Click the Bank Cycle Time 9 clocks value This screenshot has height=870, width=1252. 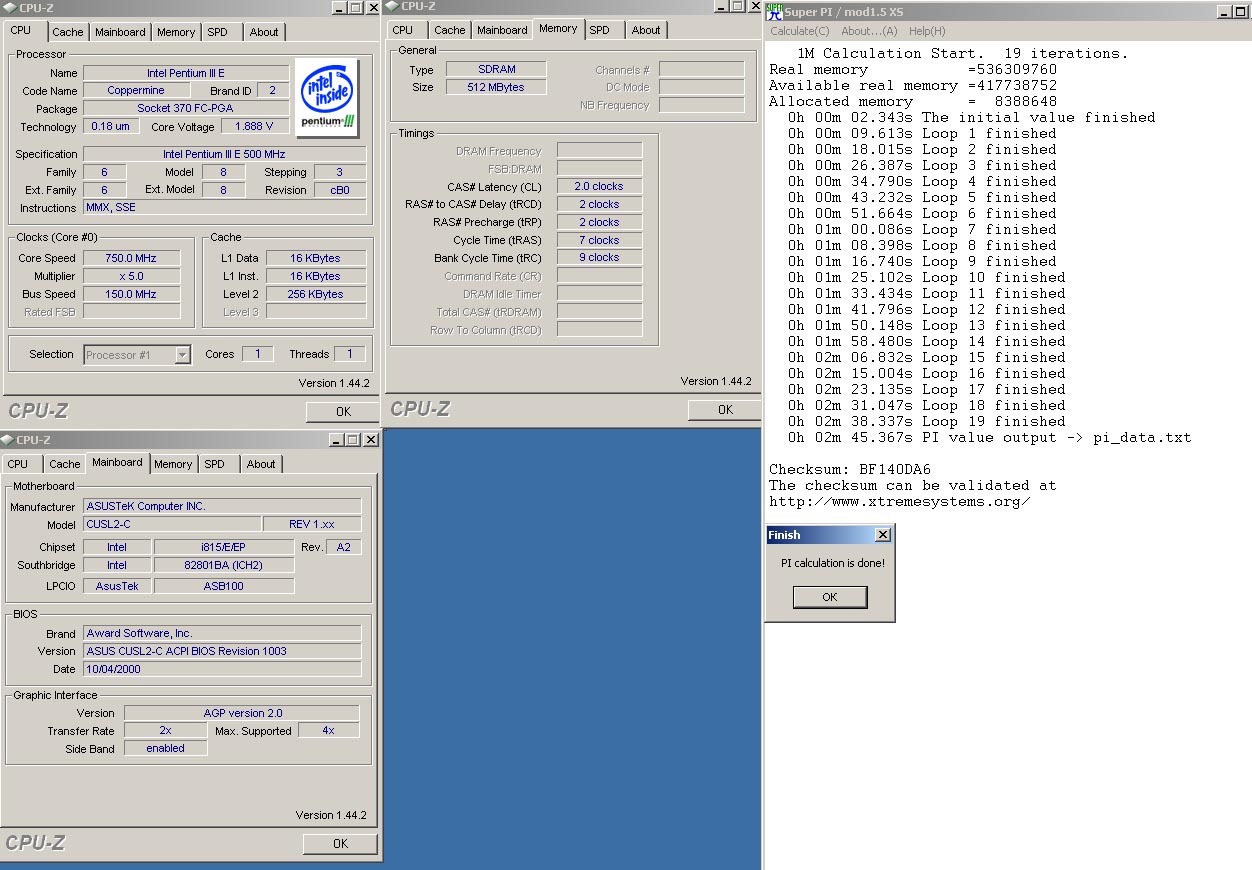coord(599,257)
